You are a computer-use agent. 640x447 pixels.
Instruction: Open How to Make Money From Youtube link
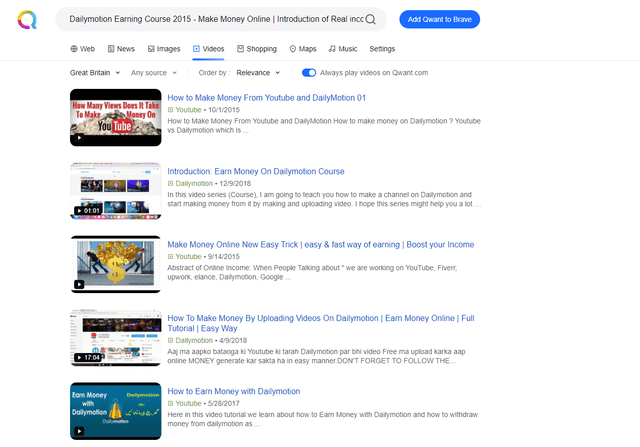pos(267,98)
